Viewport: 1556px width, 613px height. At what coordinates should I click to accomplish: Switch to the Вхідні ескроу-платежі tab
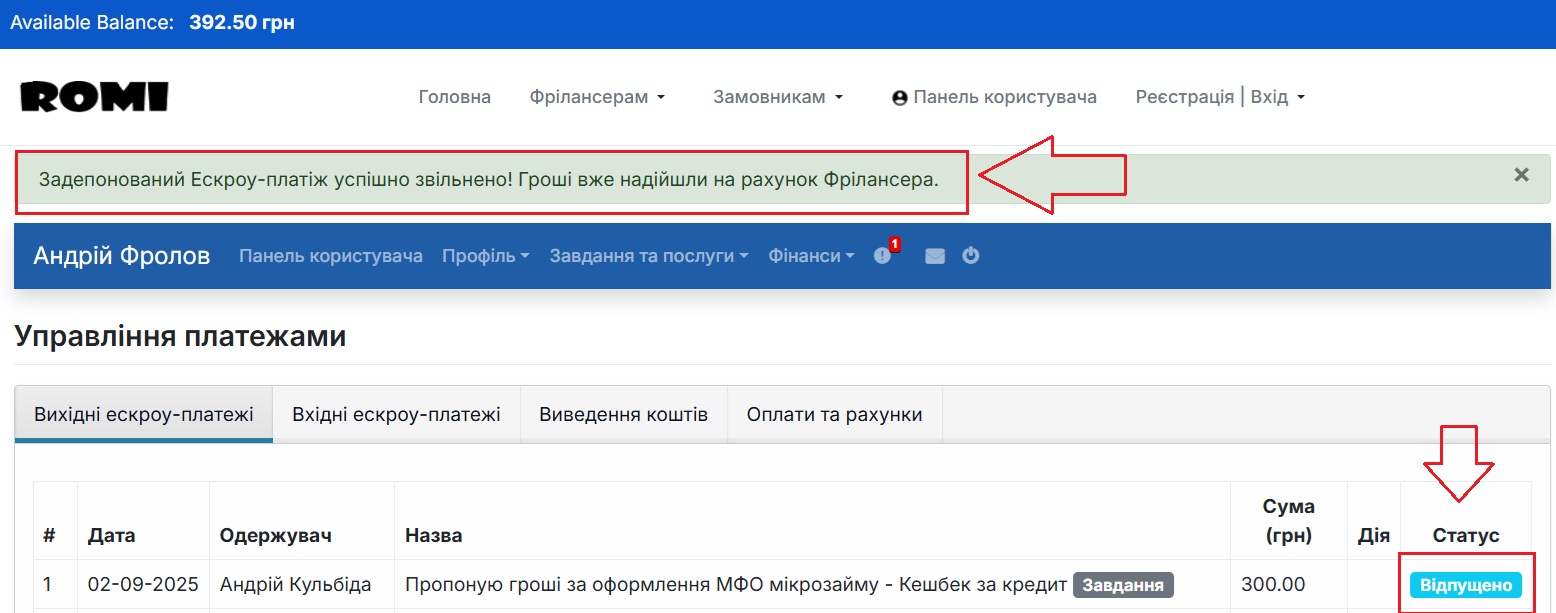pyautogui.click(x=396, y=413)
